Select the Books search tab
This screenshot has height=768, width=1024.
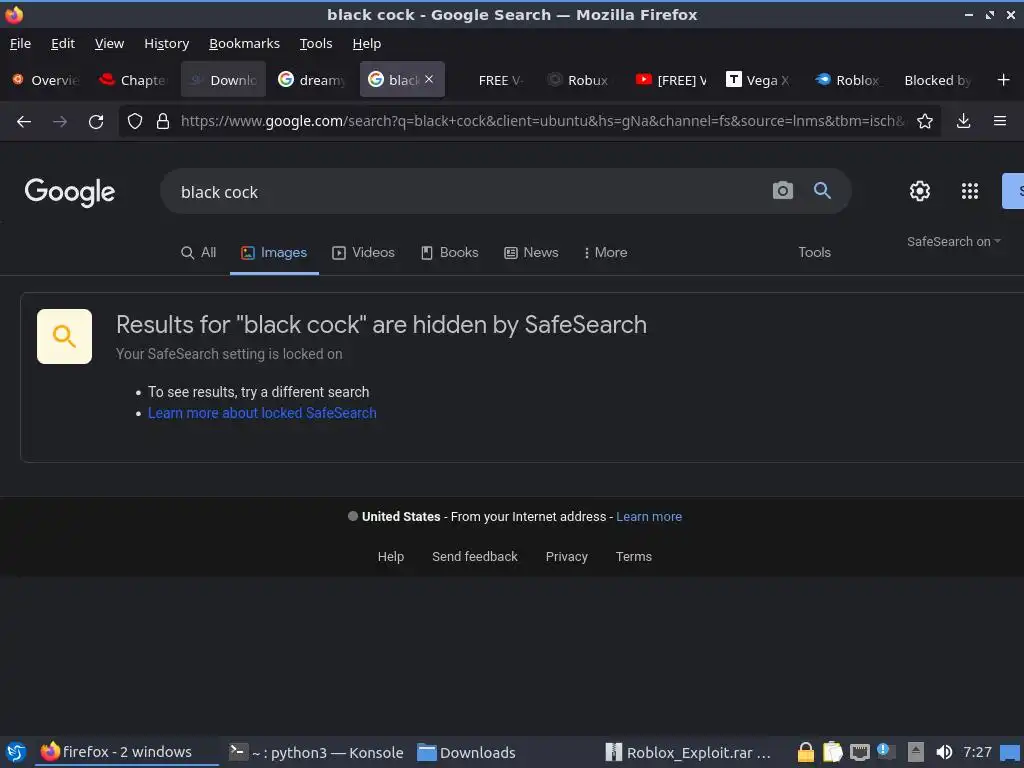[x=449, y=252]
